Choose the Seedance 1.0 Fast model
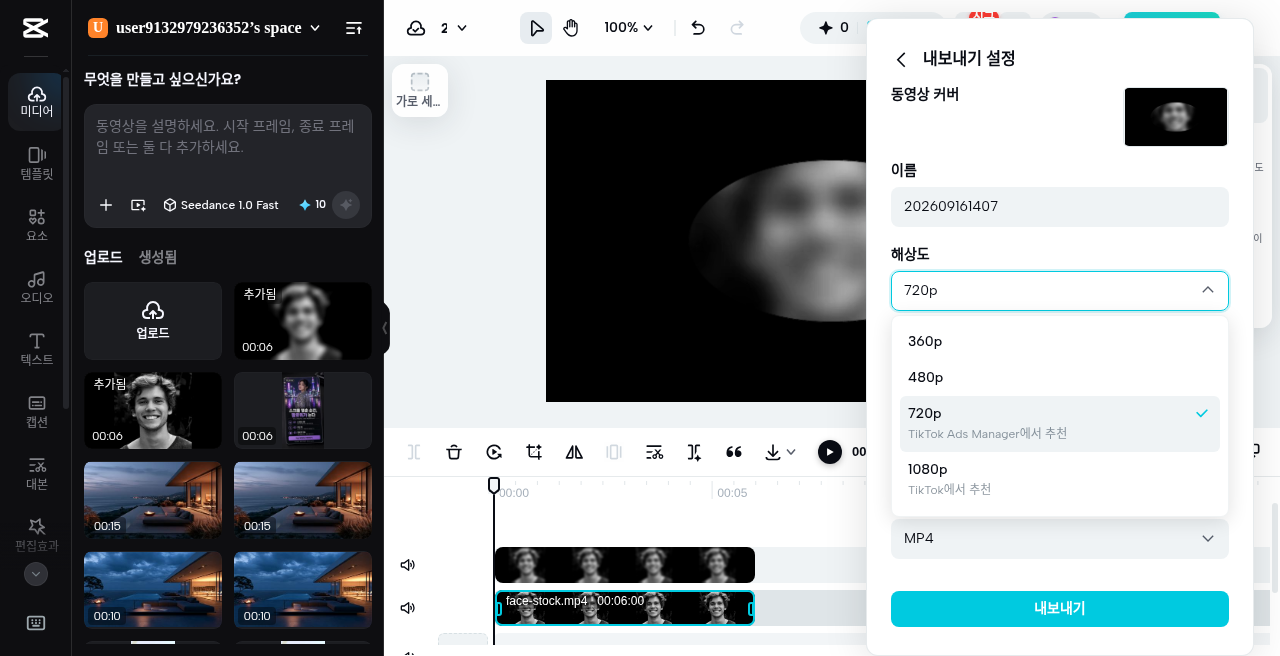 221,205
